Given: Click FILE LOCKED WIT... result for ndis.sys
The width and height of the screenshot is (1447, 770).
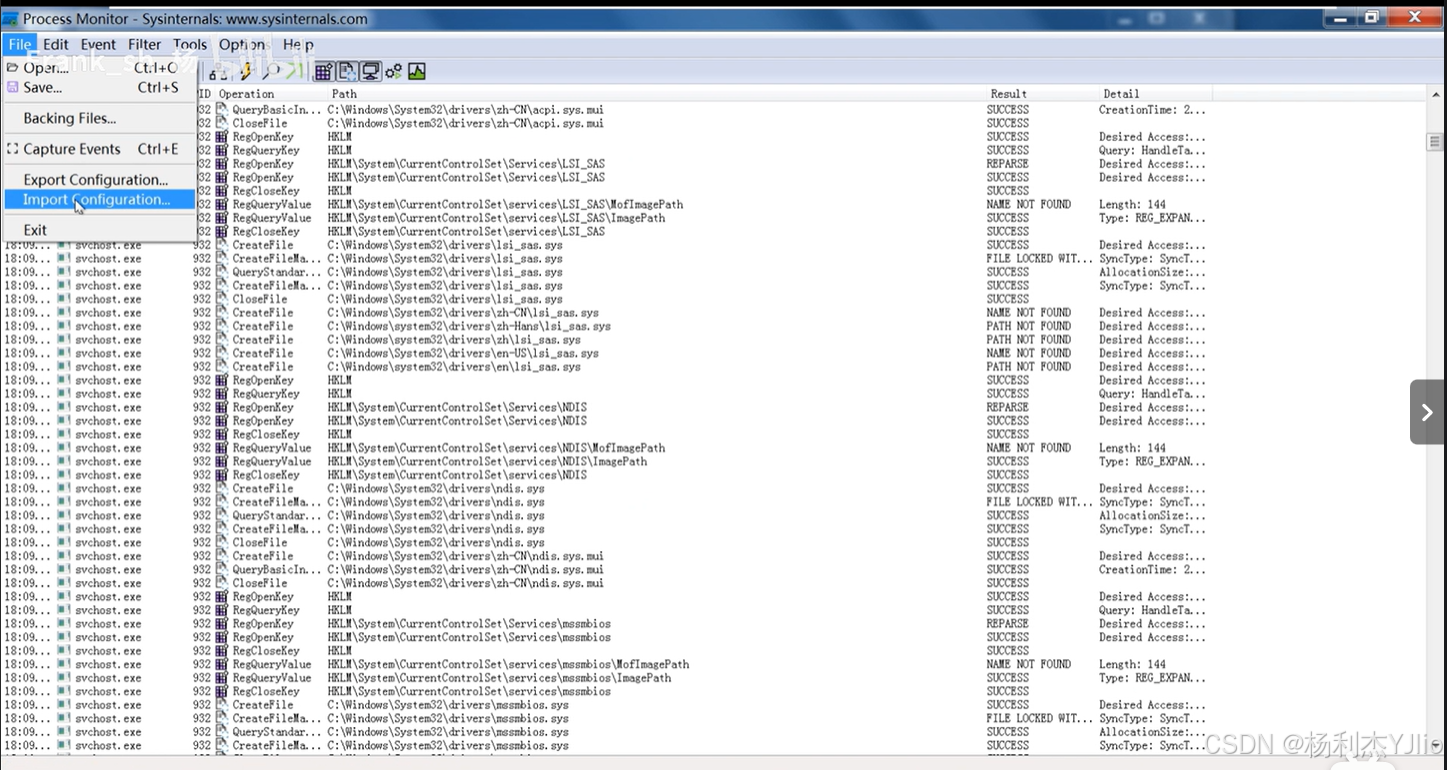Looking at the screenshot, I should 1039,502.
